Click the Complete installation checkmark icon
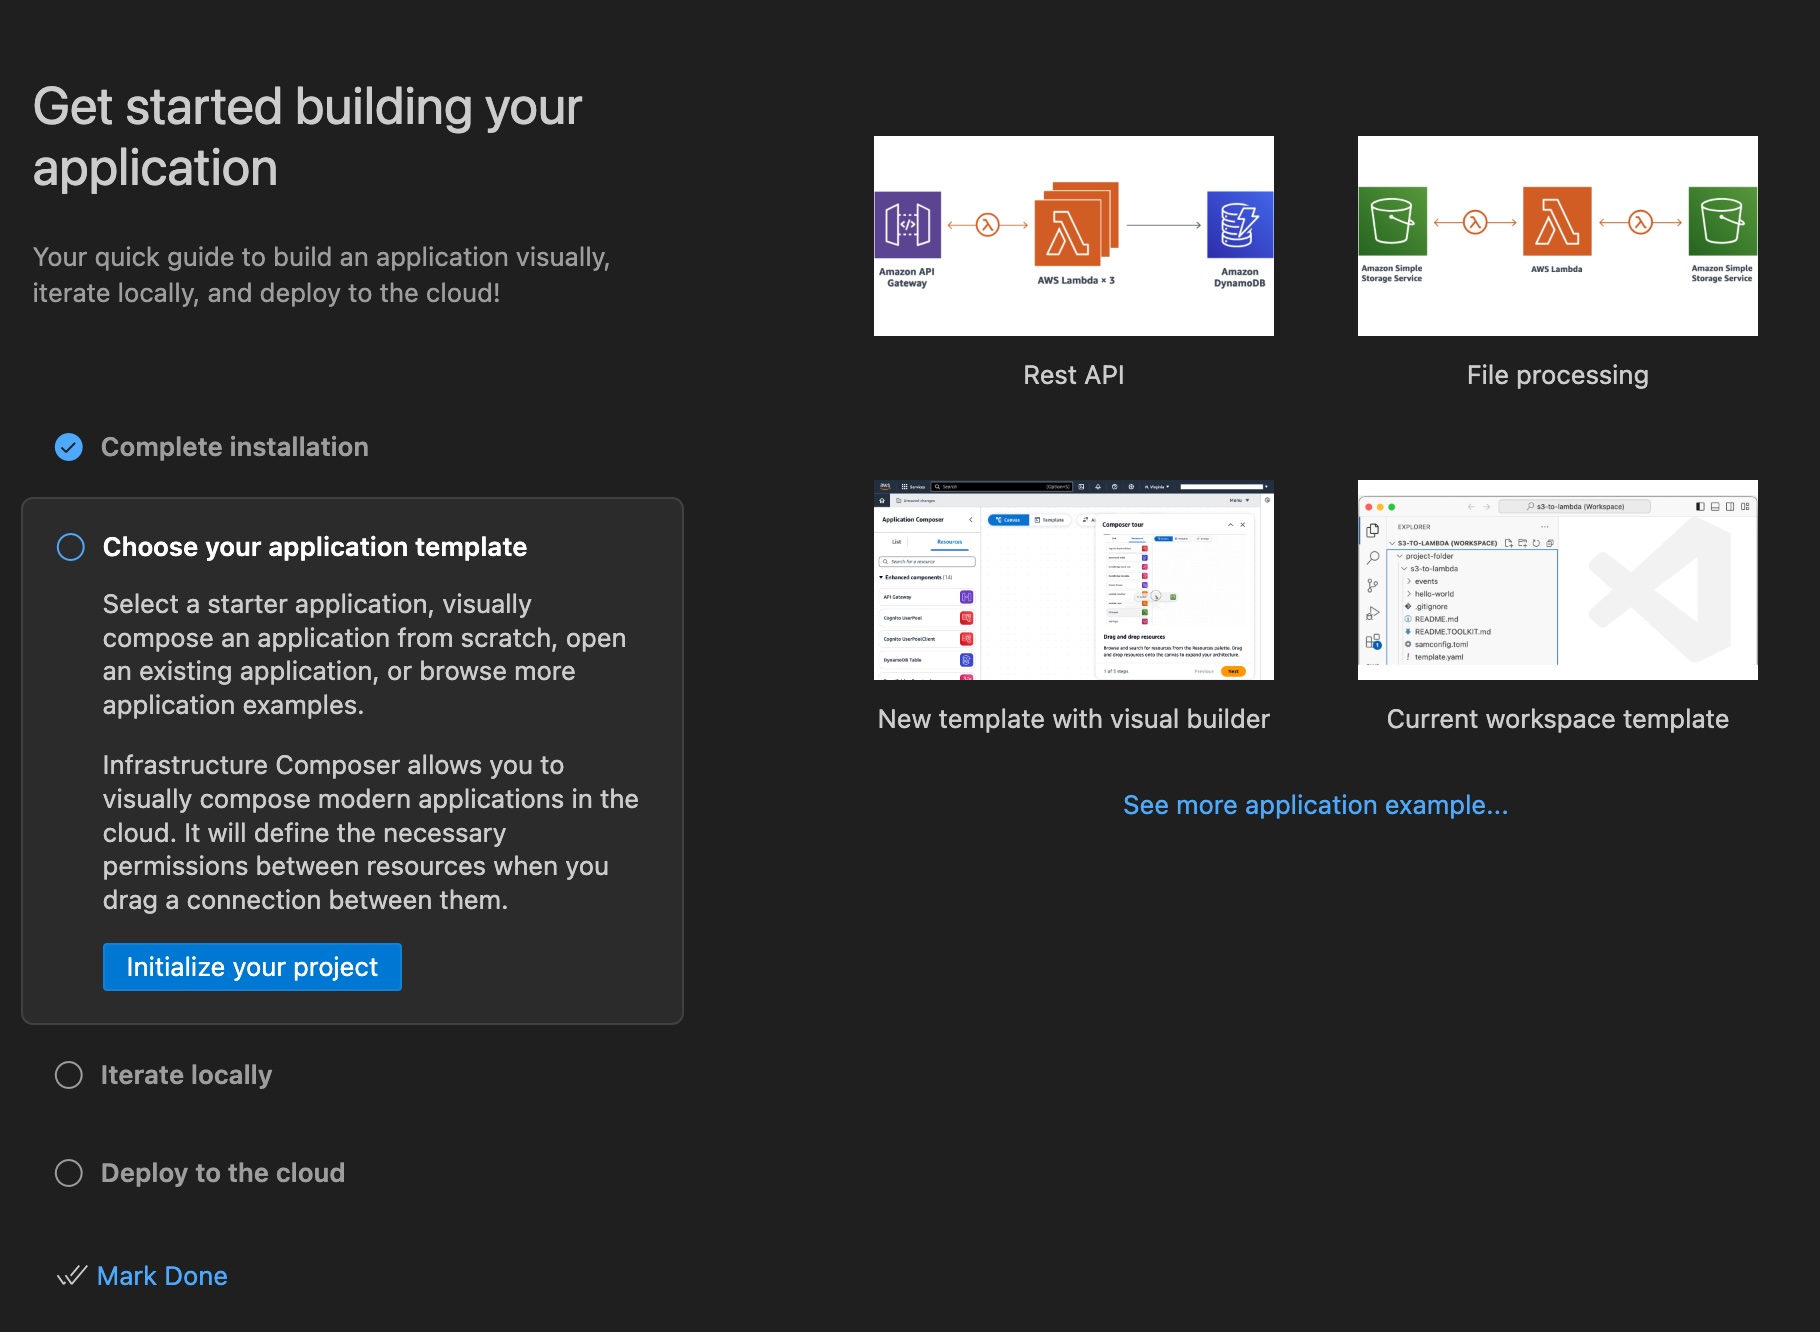The image size is (1820, 1332). pyautogui.click(x=68, y=447)
